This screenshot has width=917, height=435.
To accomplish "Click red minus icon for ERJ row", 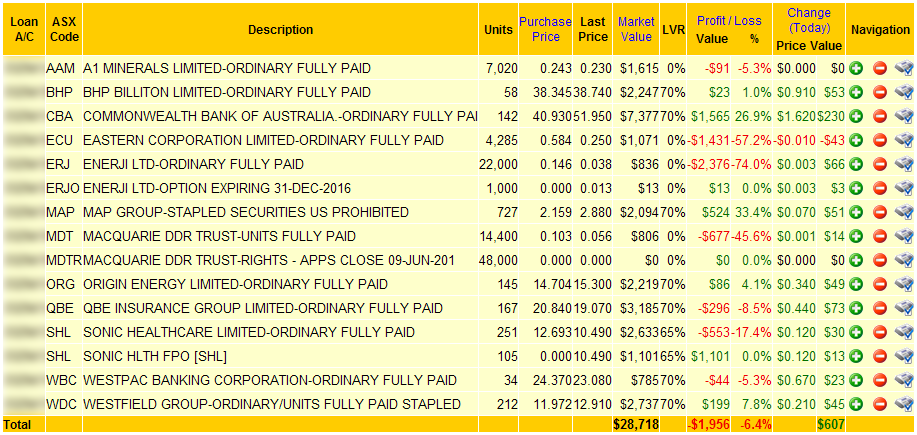I will (x=880, y=165).
